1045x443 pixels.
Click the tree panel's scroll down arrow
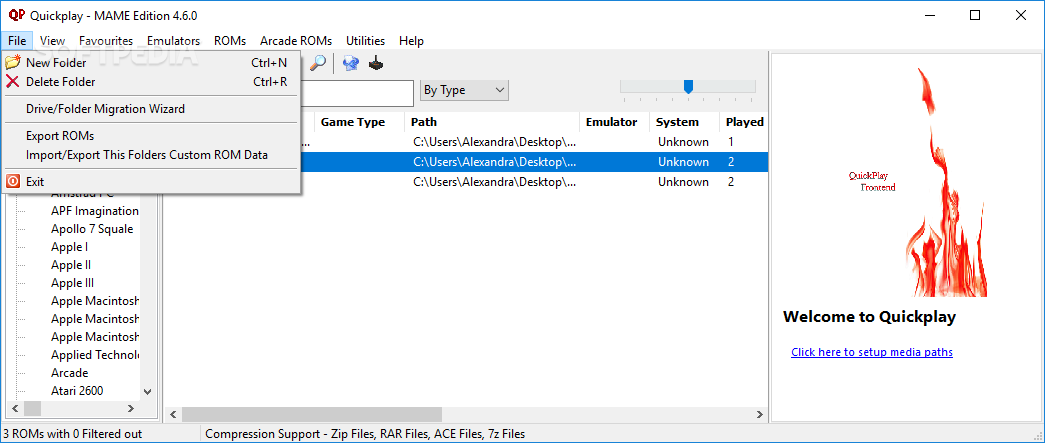[x=147, y=392]
